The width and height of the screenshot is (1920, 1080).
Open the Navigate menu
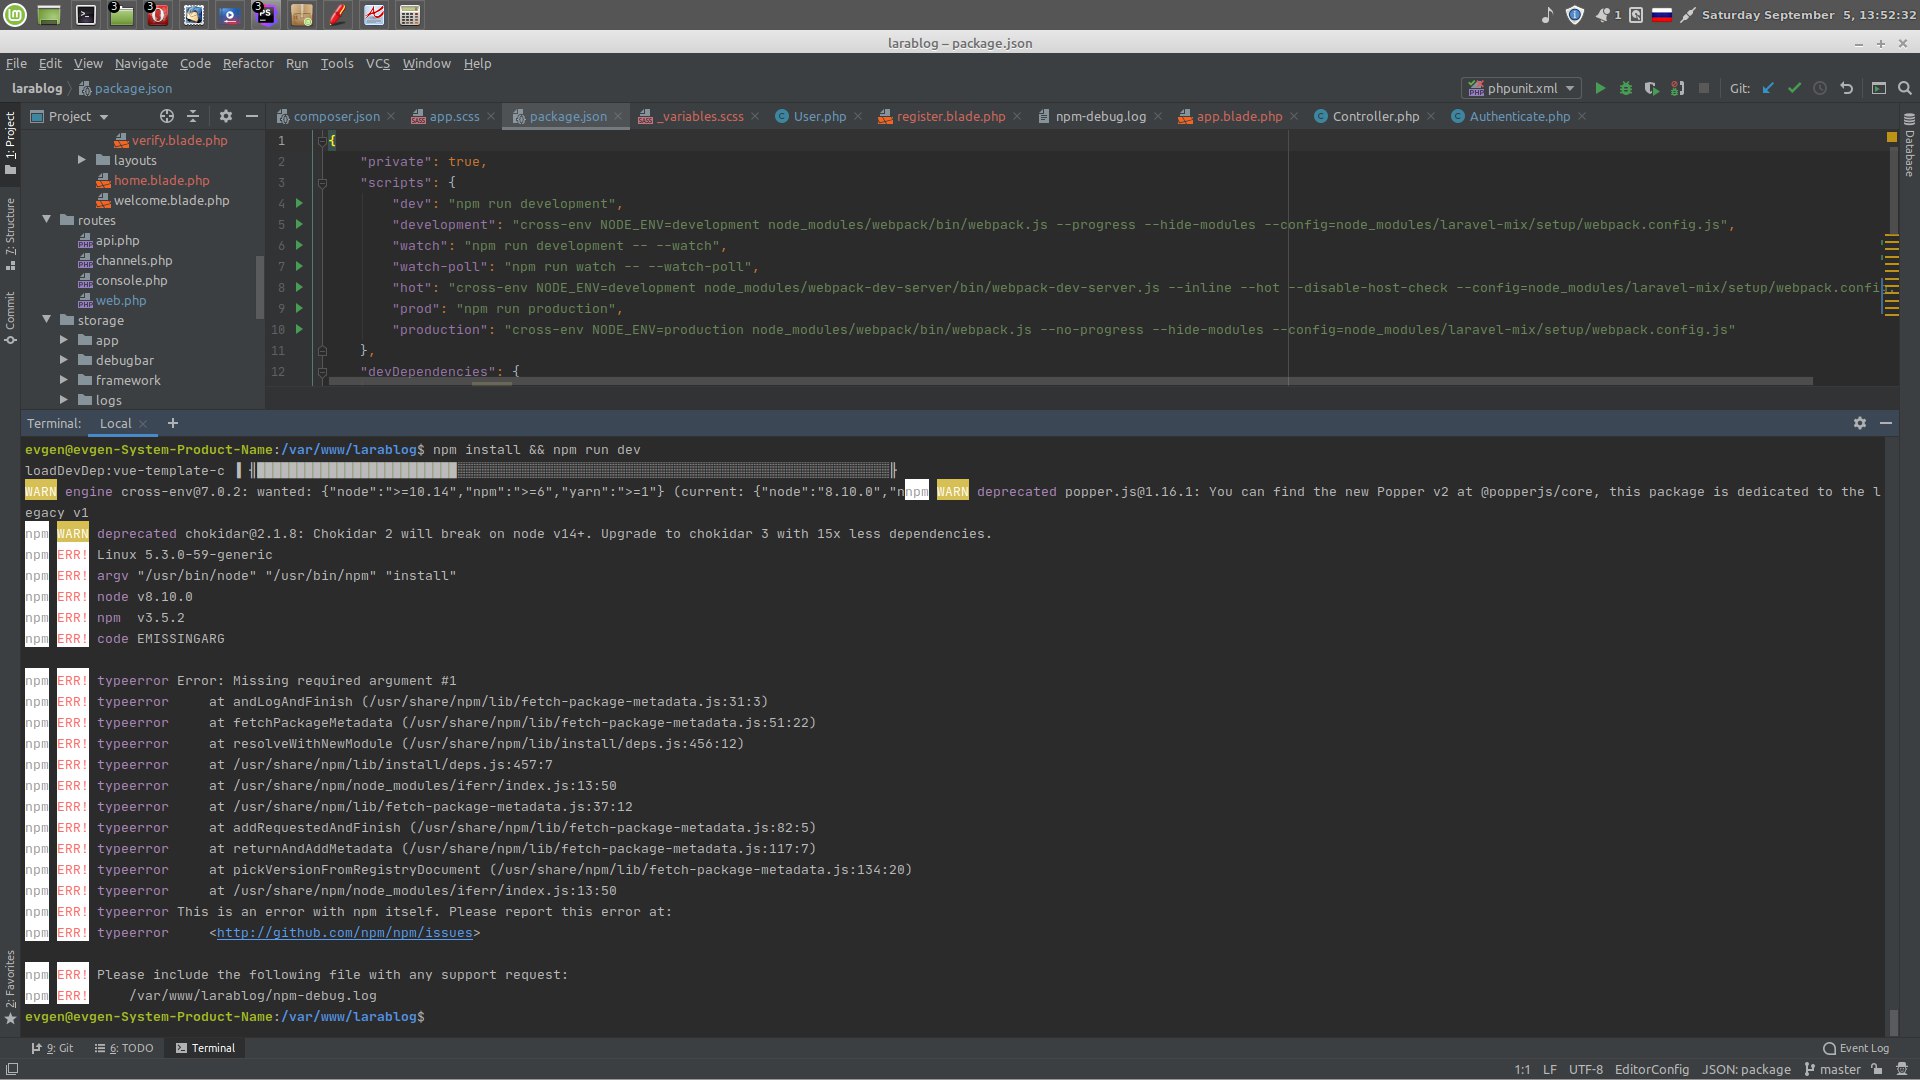141,63
